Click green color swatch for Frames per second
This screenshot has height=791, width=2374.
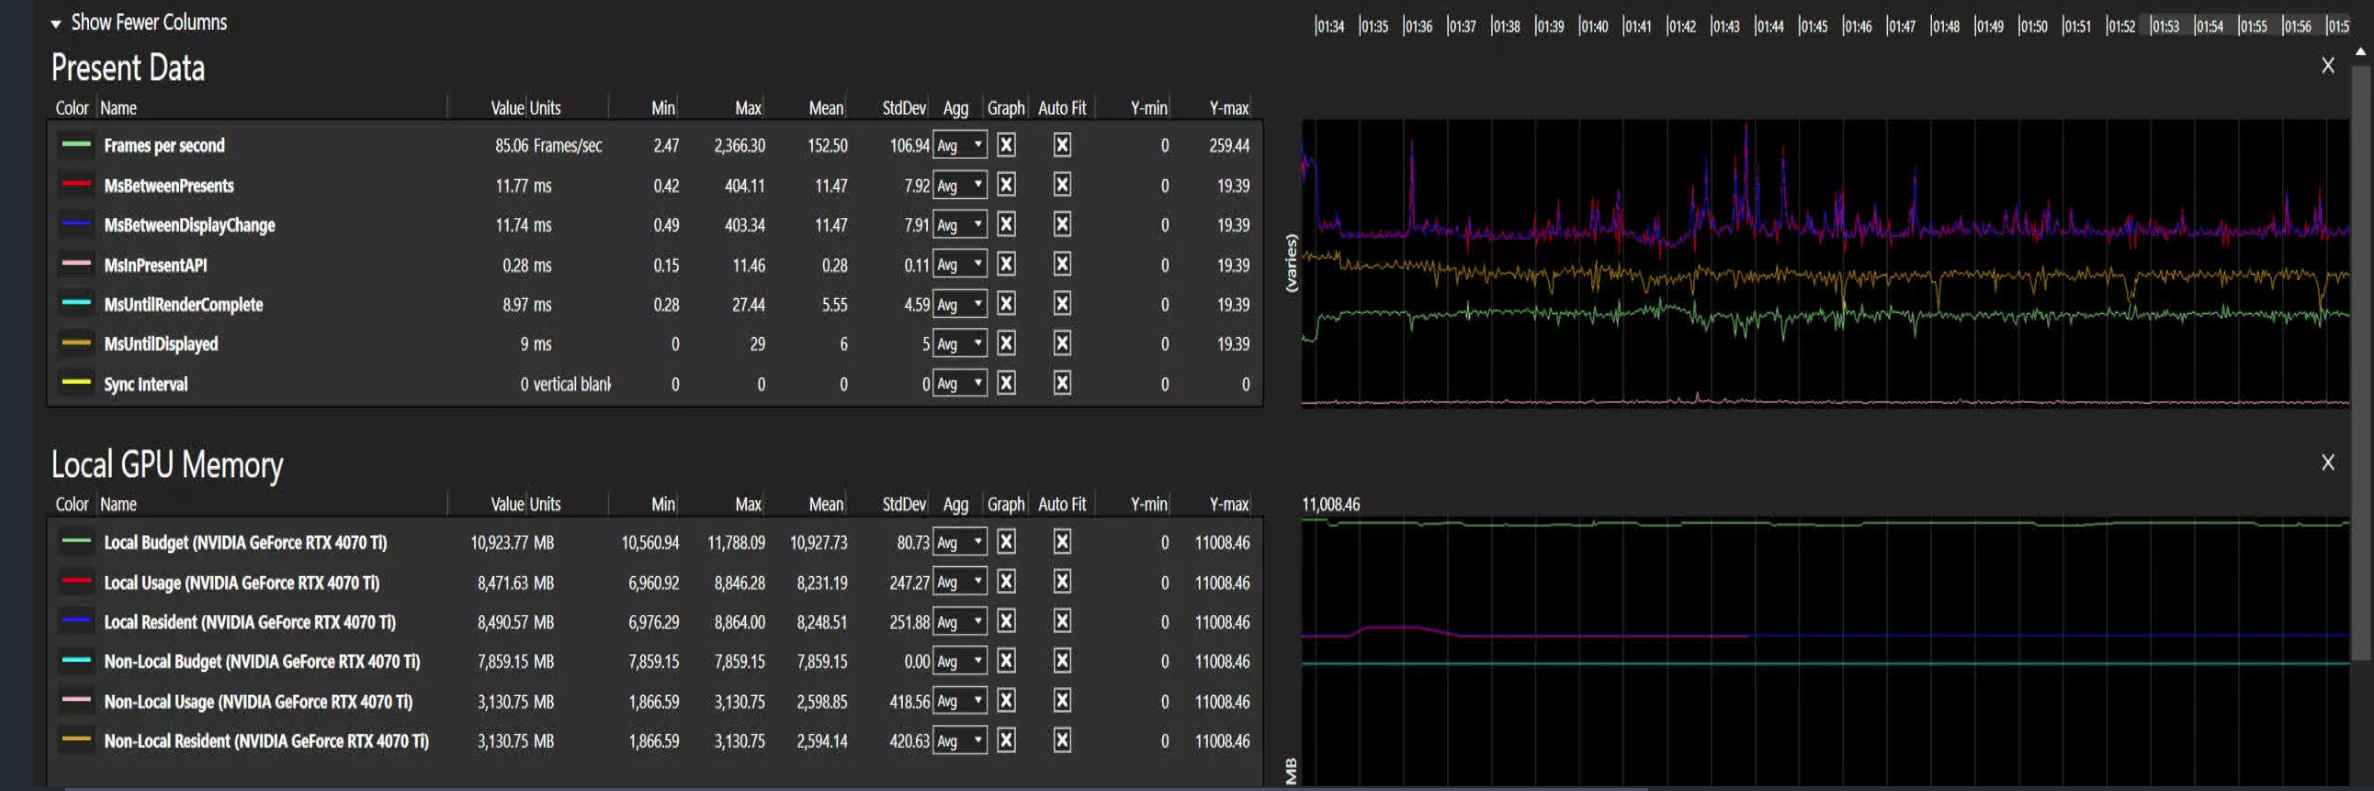pos(76,144)
